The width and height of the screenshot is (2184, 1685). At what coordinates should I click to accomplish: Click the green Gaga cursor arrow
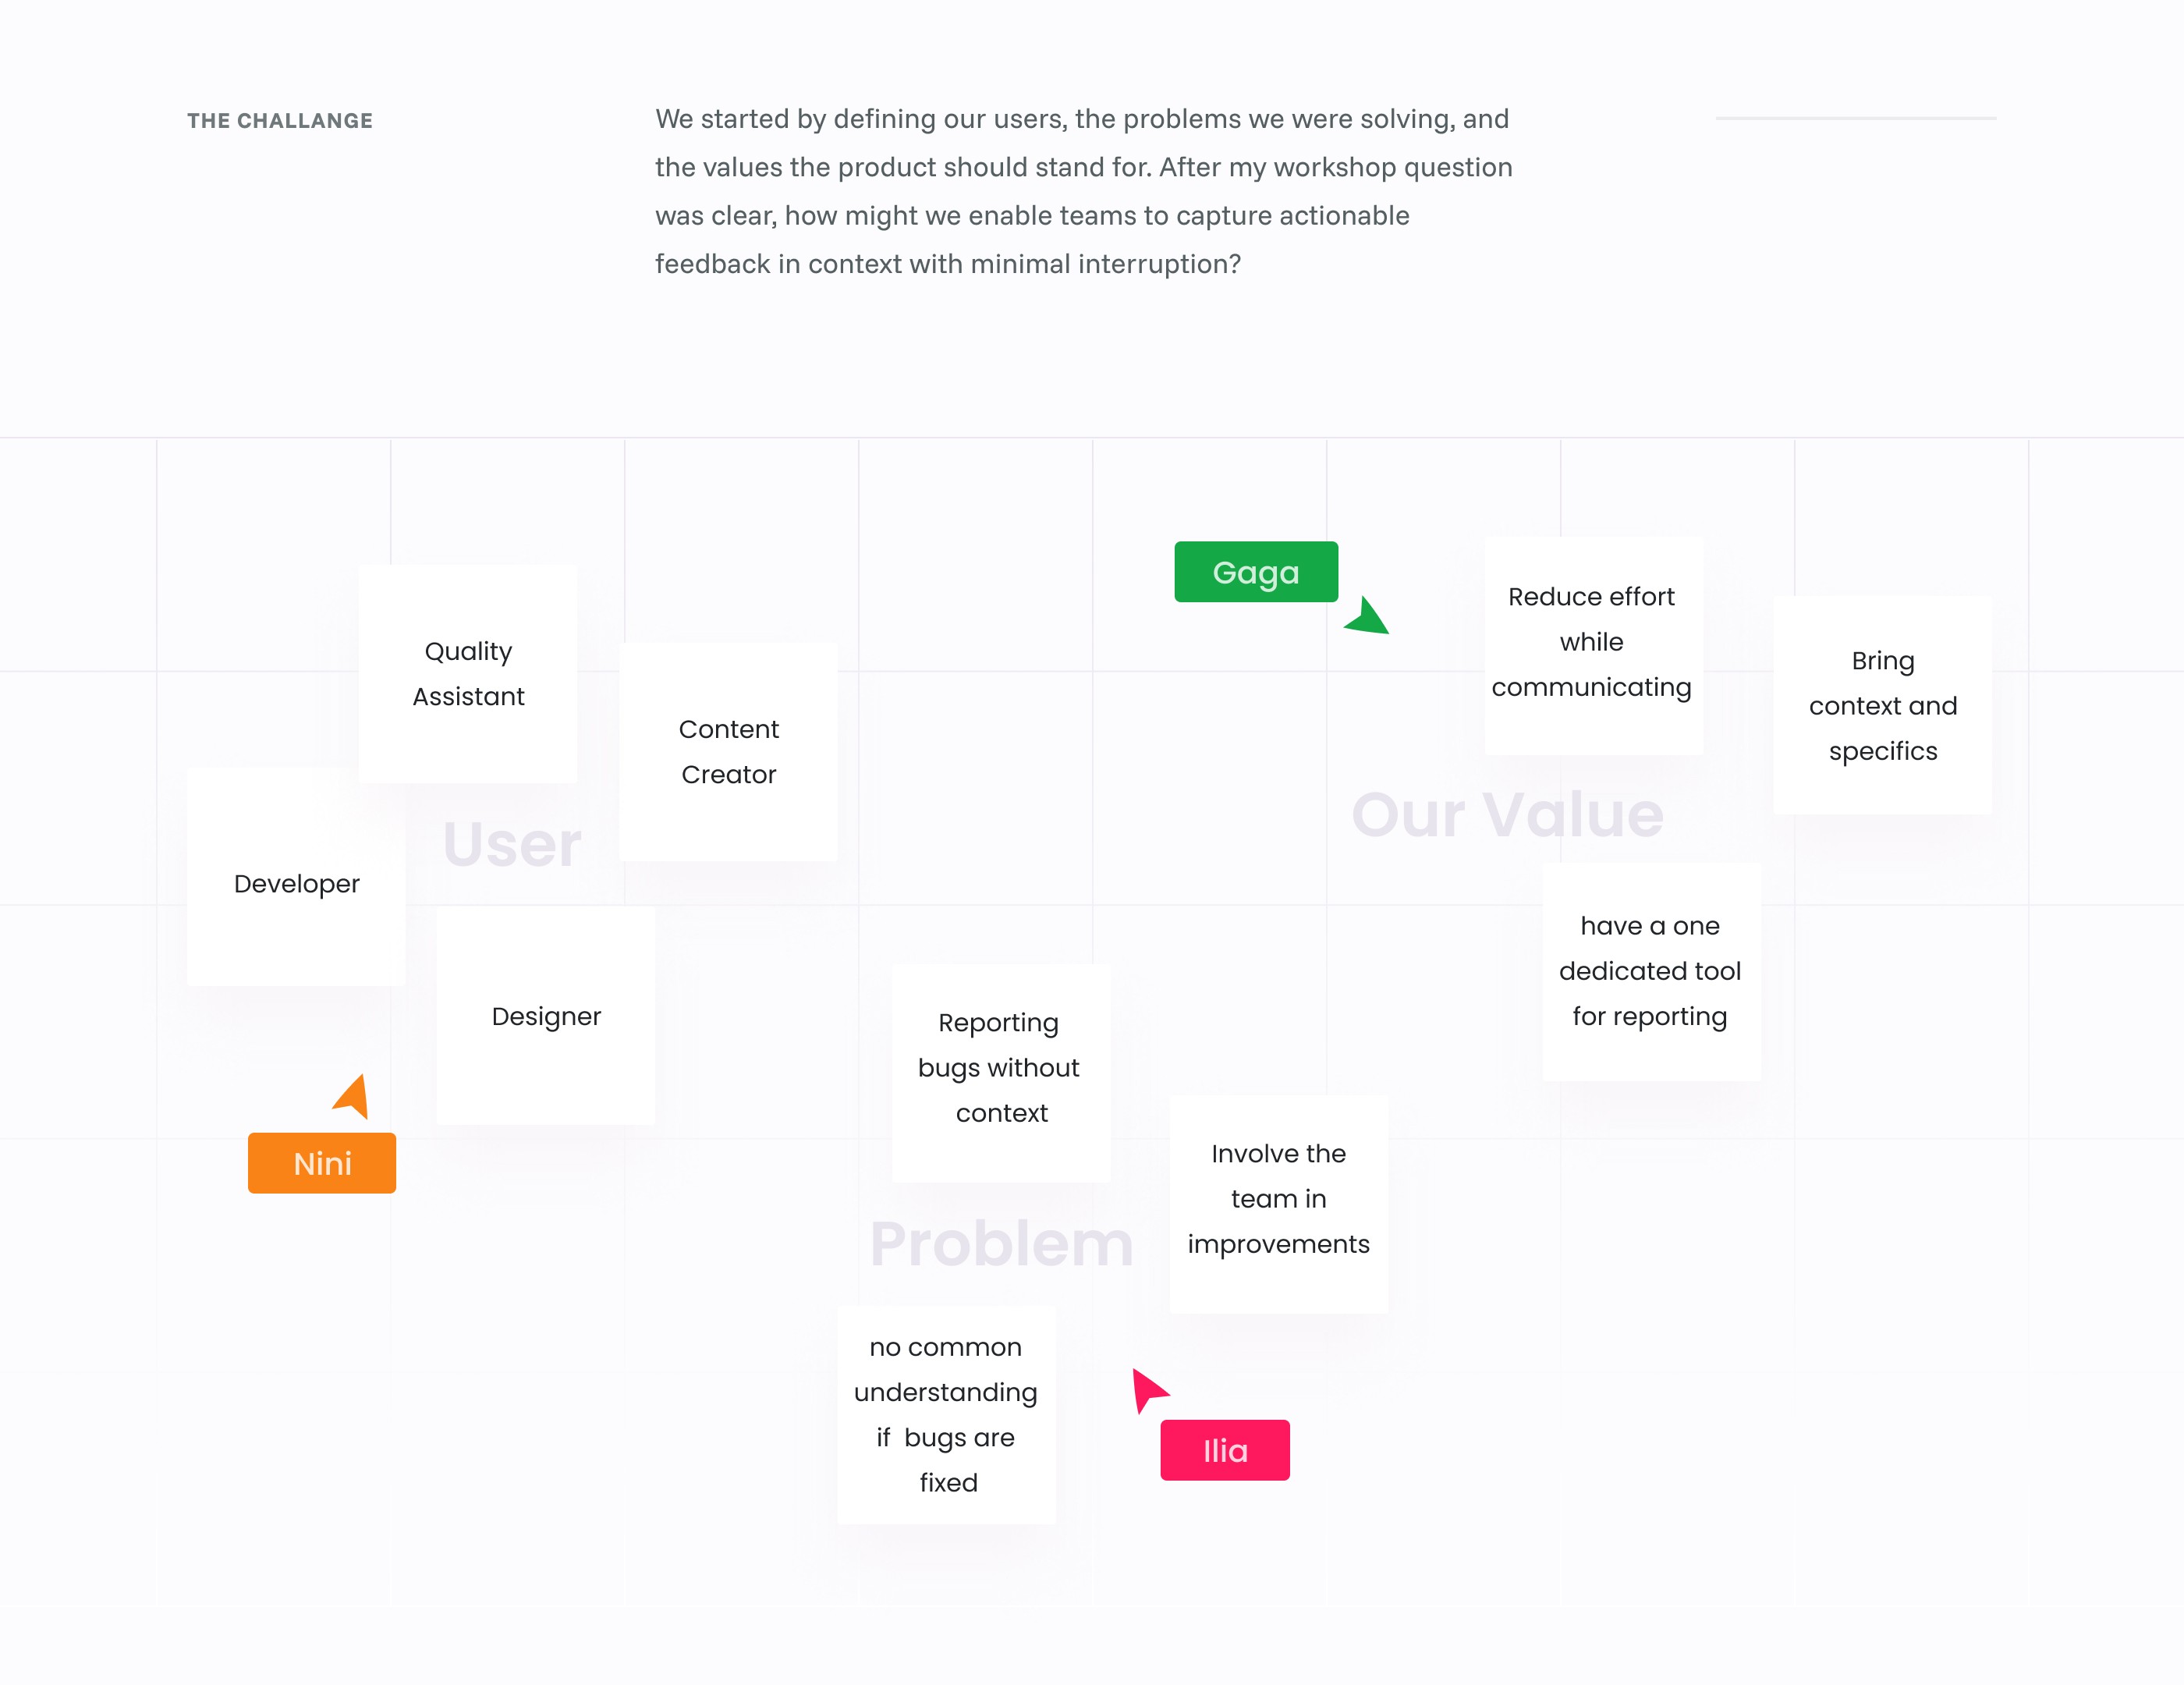coord(1368,616)
